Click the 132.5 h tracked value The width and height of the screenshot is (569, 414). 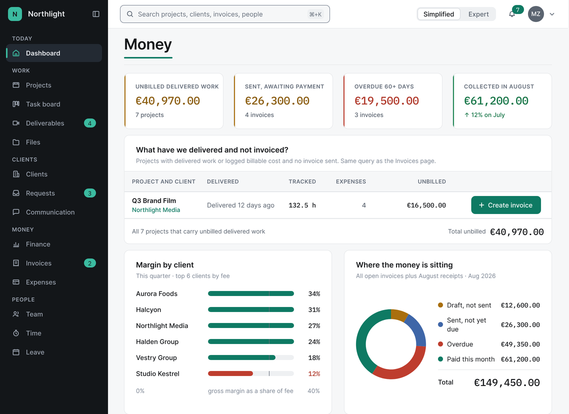point(302,205)
